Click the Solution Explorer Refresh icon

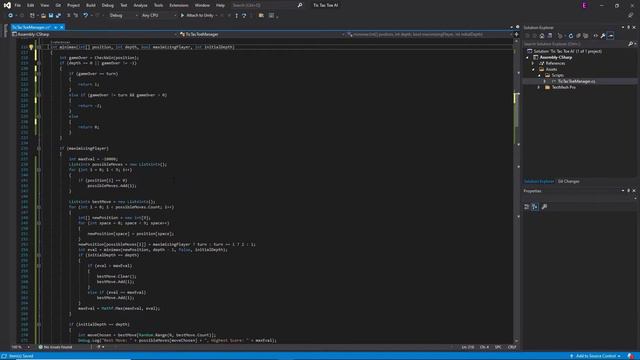point(571,36)
